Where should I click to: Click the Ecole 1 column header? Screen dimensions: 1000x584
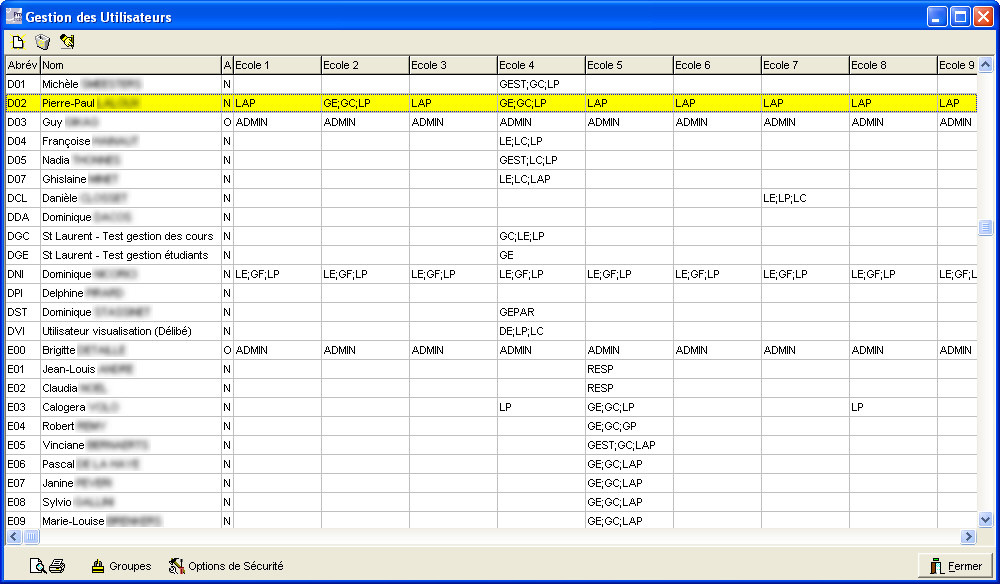coord(277,65)
